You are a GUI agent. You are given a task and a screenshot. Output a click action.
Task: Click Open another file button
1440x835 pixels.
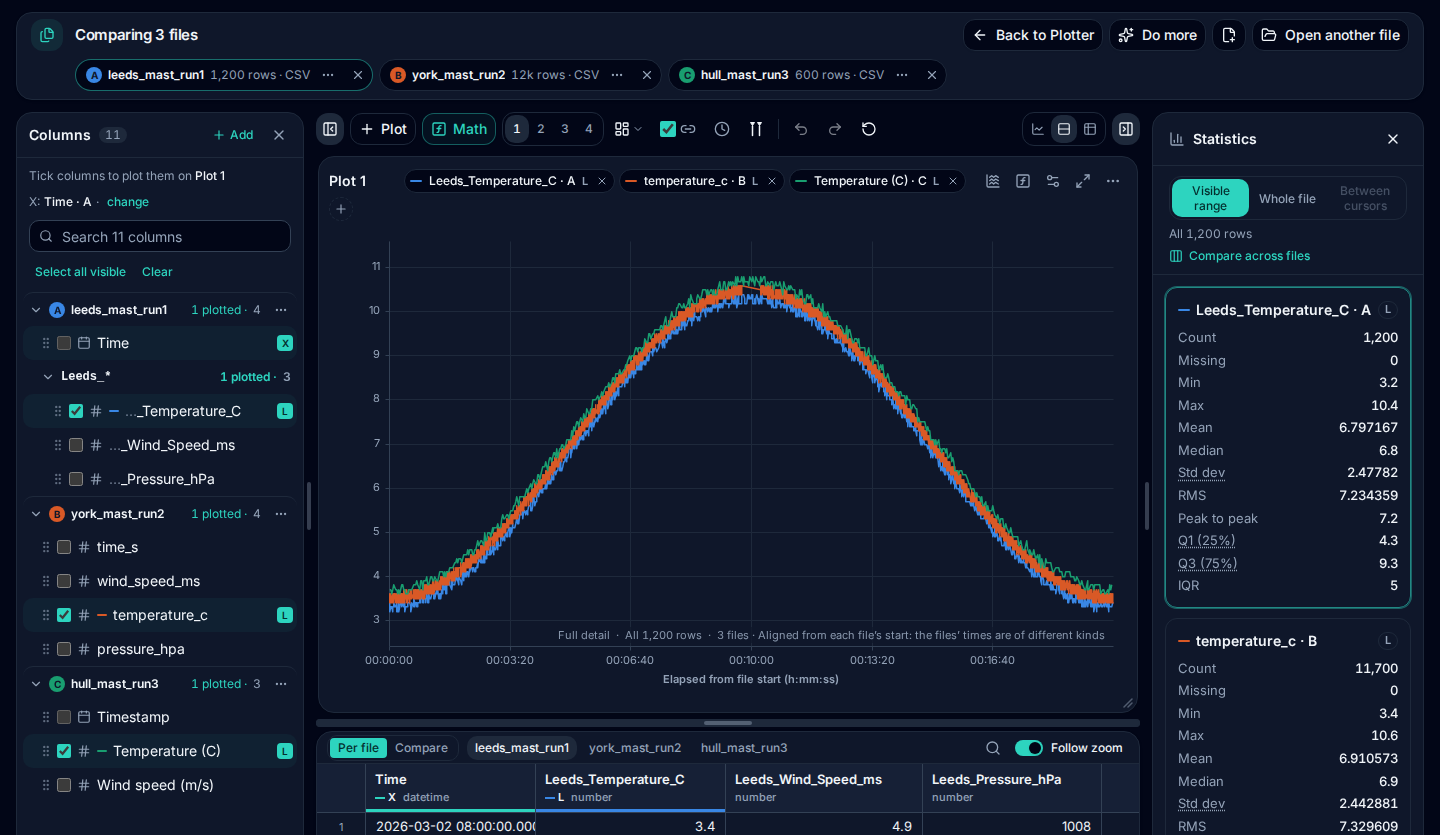(1331, 35)
